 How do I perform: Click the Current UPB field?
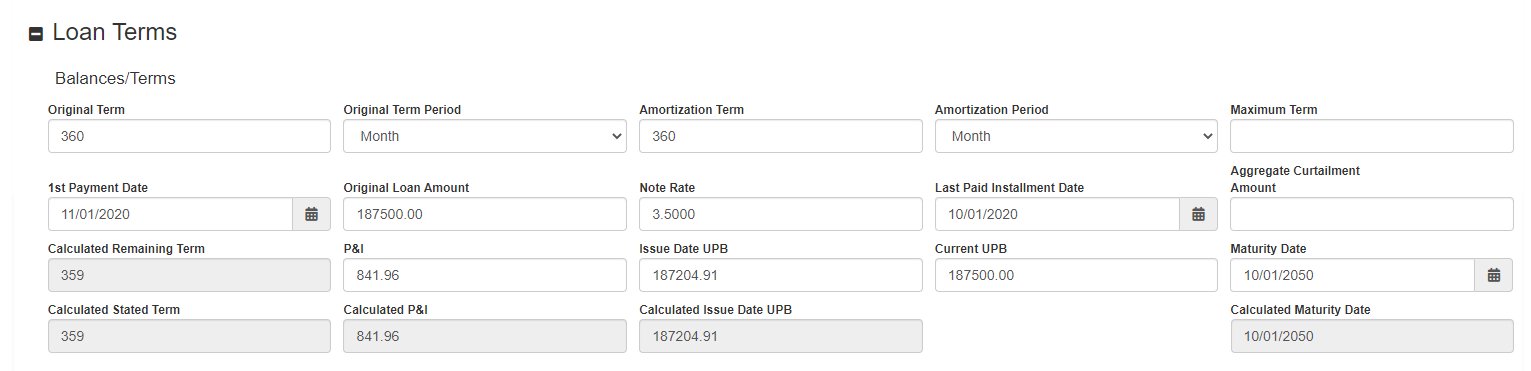click(x=1076, y=275)
